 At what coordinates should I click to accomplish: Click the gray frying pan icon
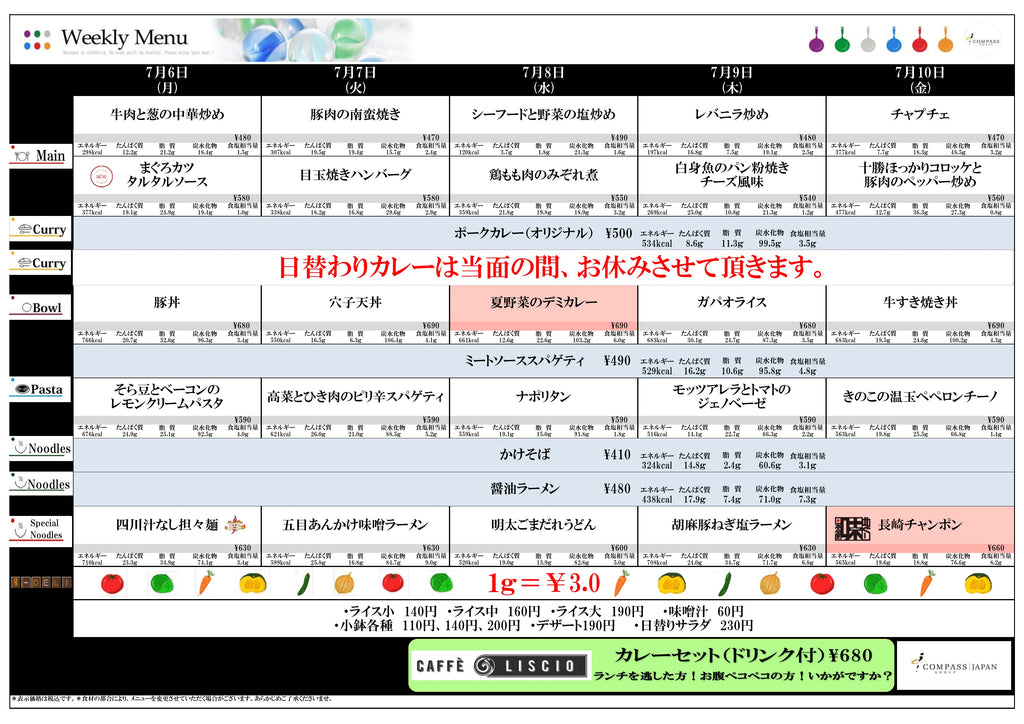click(867, 40)
